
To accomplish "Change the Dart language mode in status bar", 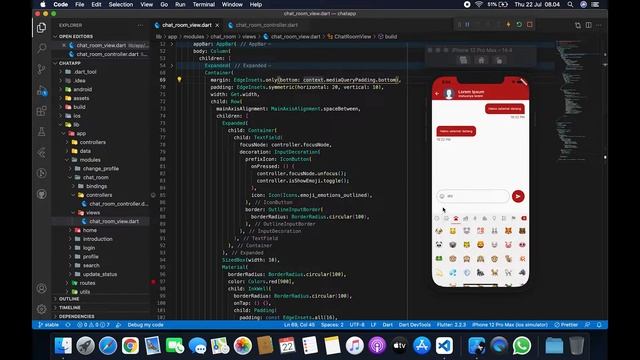I will coord(387,325).
